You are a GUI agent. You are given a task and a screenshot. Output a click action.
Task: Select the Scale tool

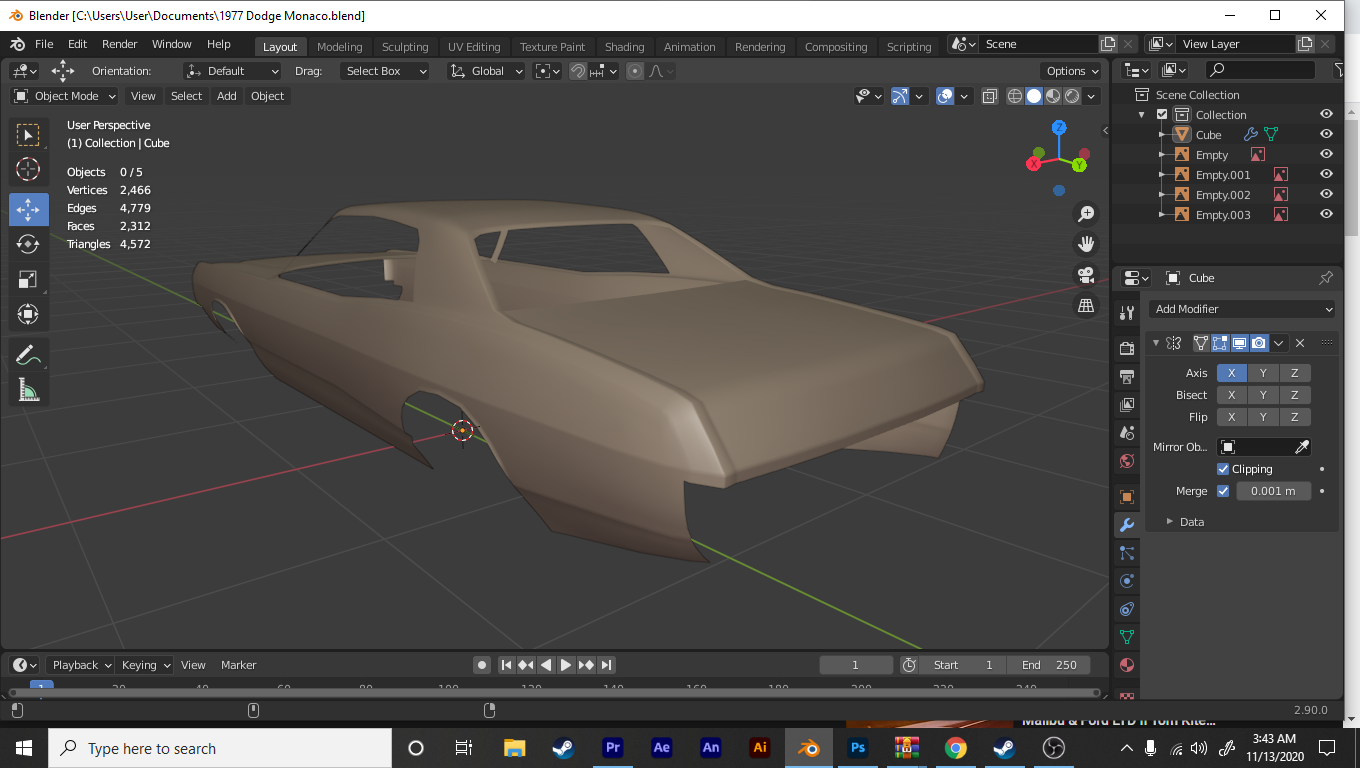click(28, 280)
